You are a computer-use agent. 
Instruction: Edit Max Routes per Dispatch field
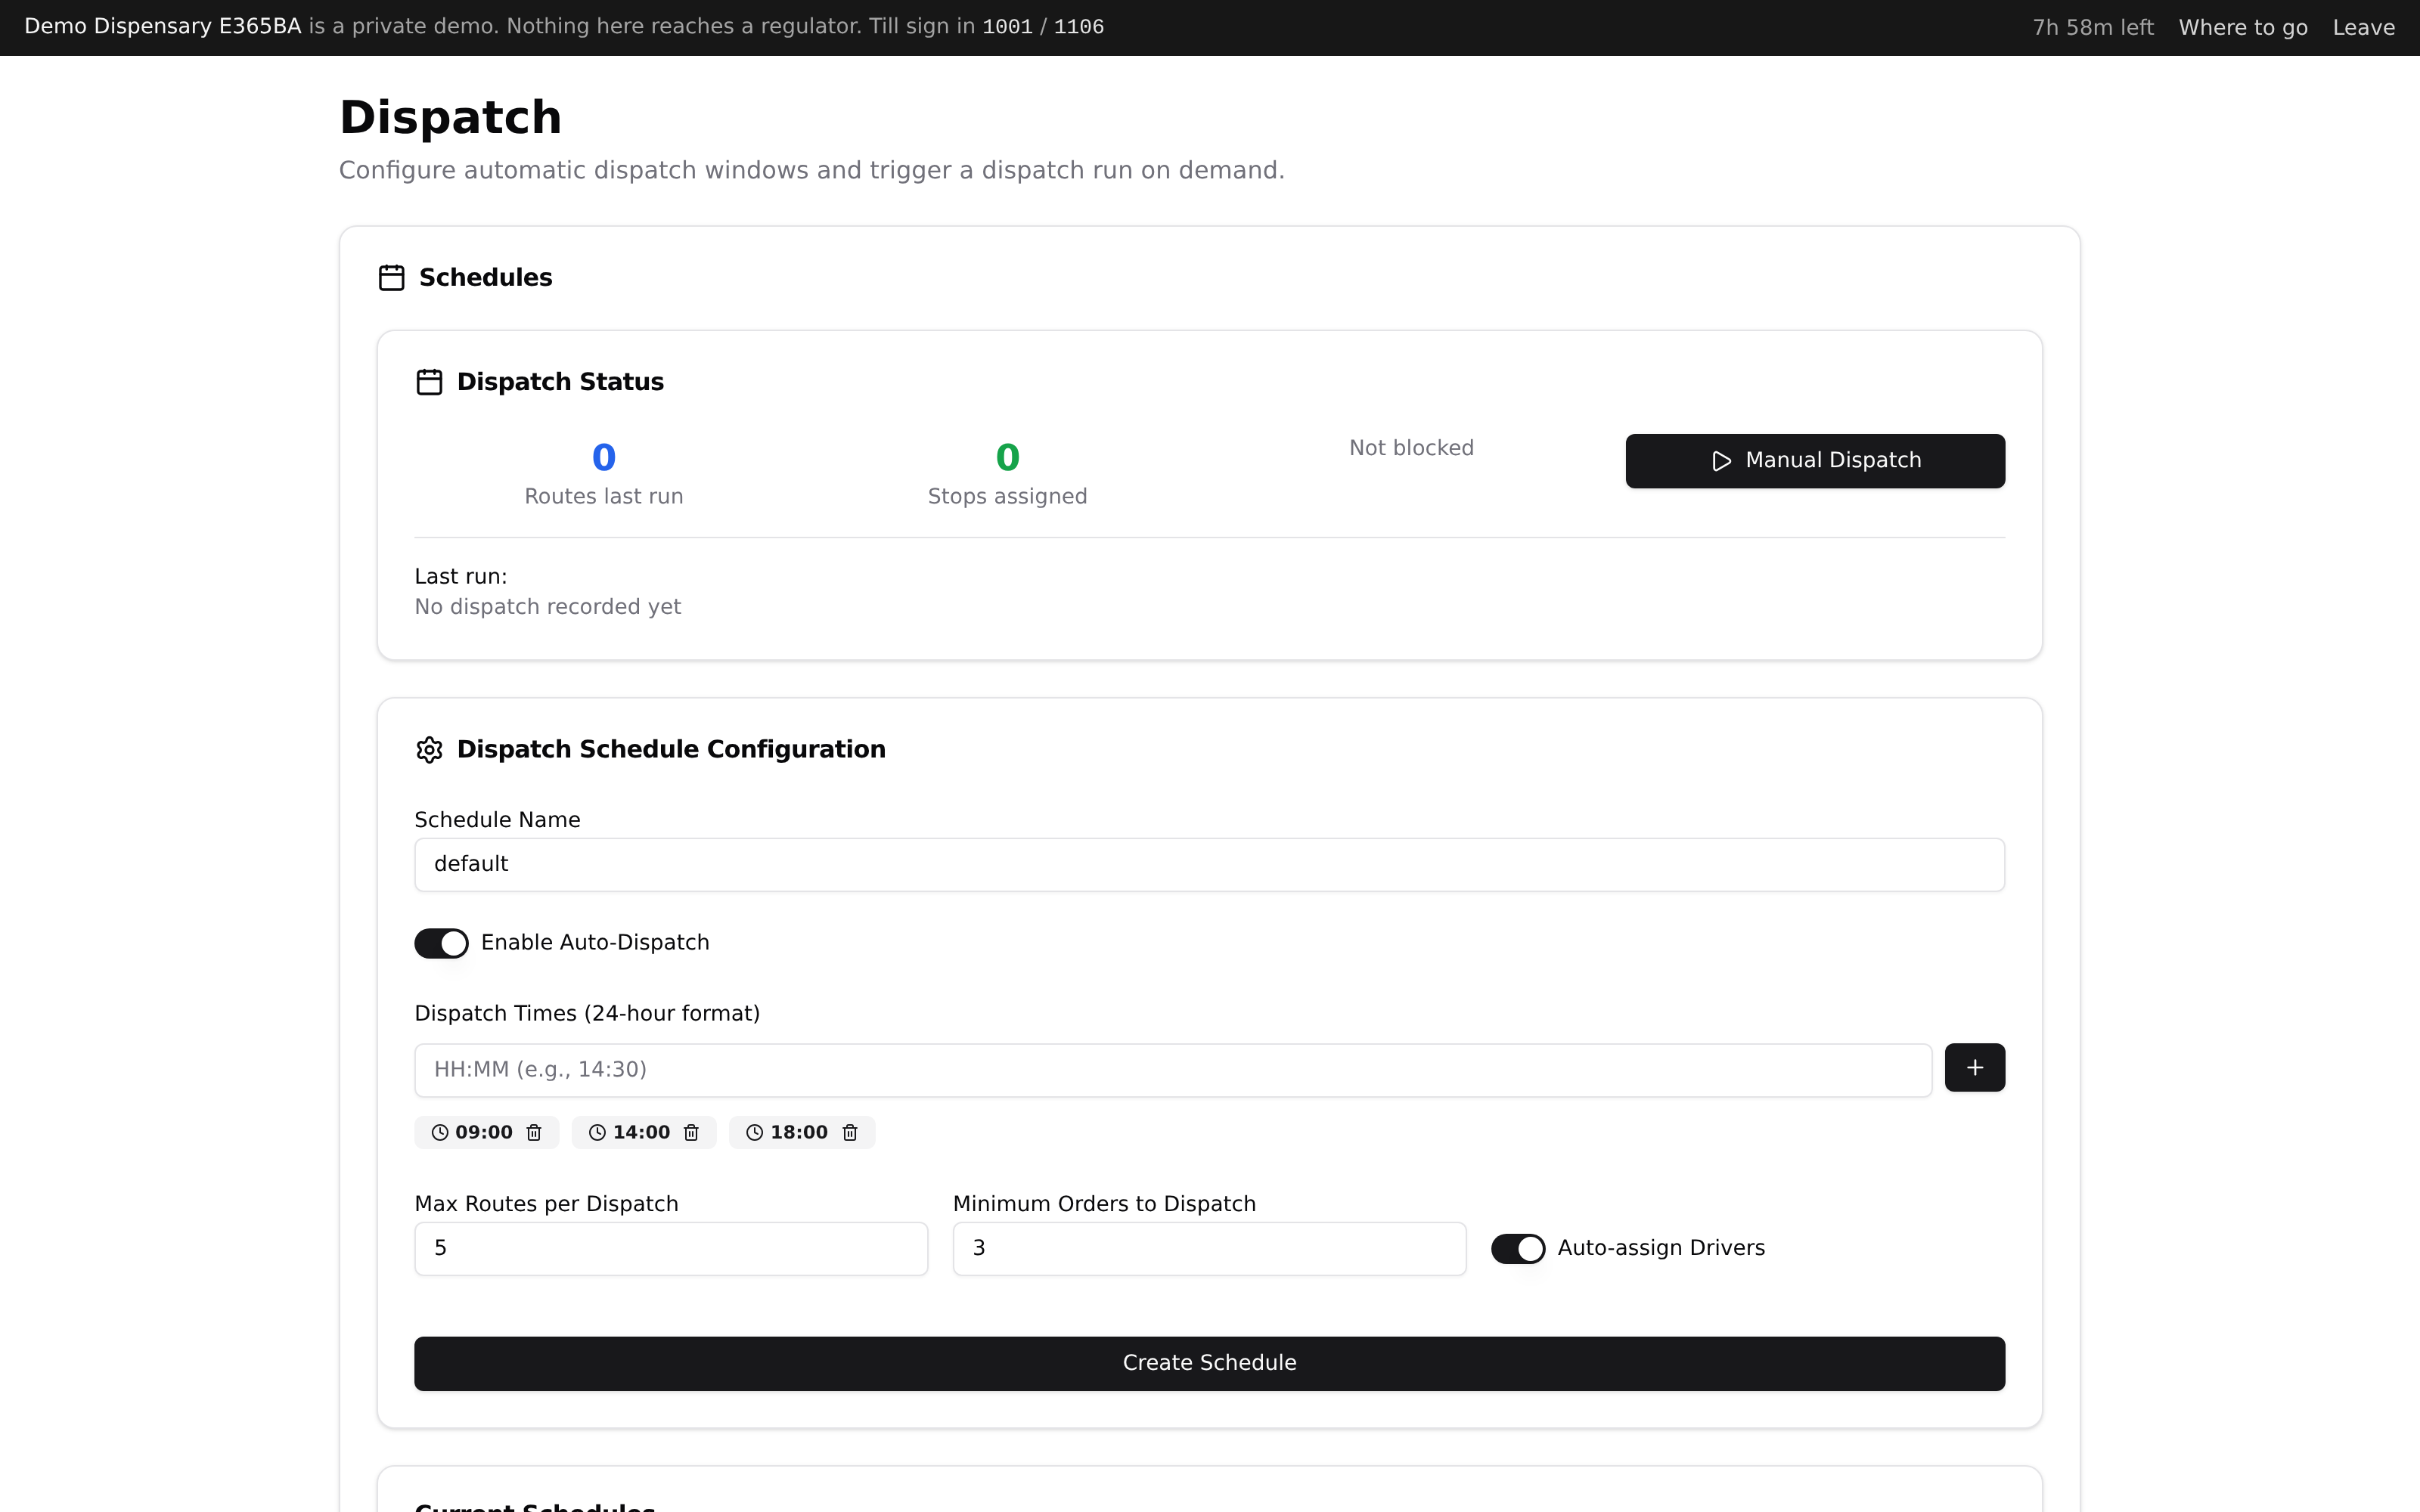point(671,1248)
